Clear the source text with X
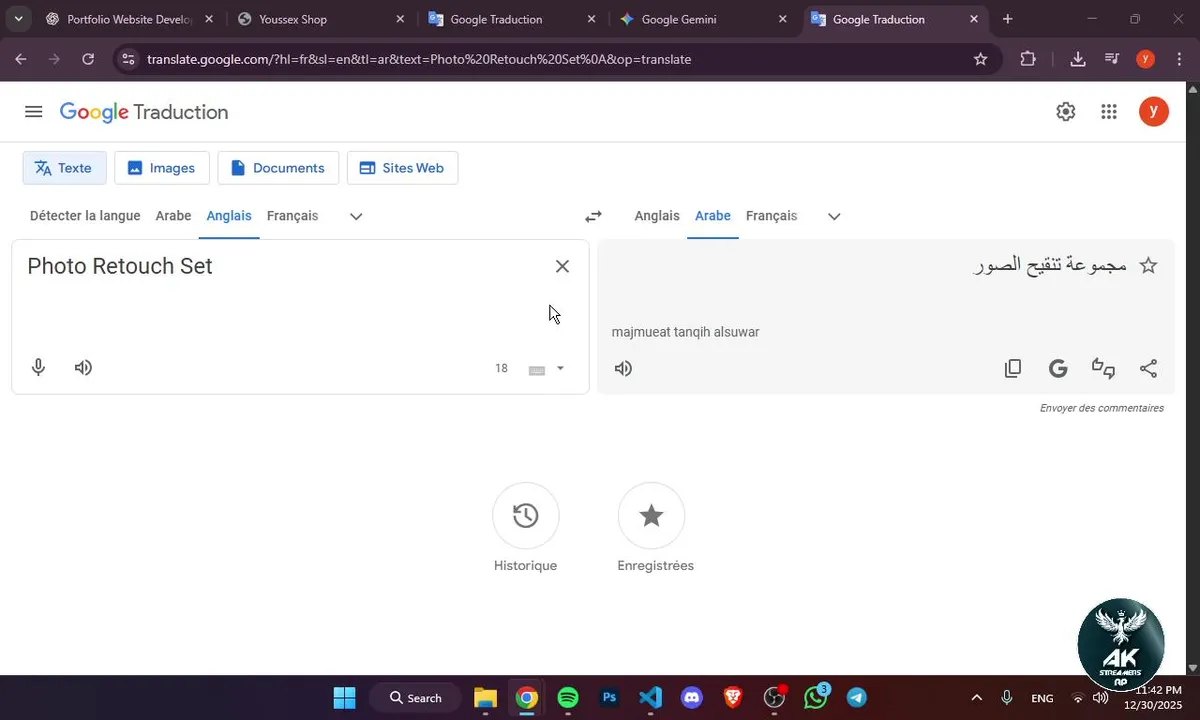The height and width of the screenshot is (720, 1200). 562,266
